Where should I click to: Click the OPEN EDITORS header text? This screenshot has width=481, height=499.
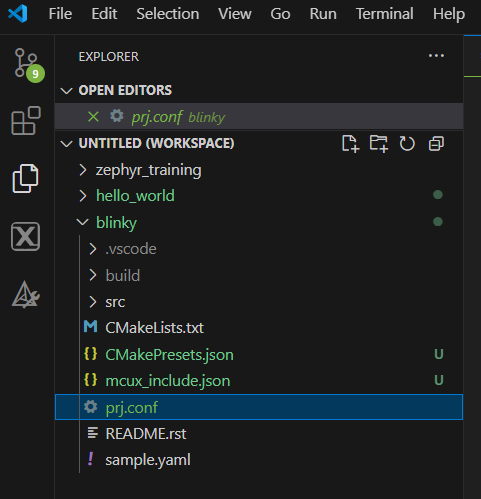tap(125, 90)
